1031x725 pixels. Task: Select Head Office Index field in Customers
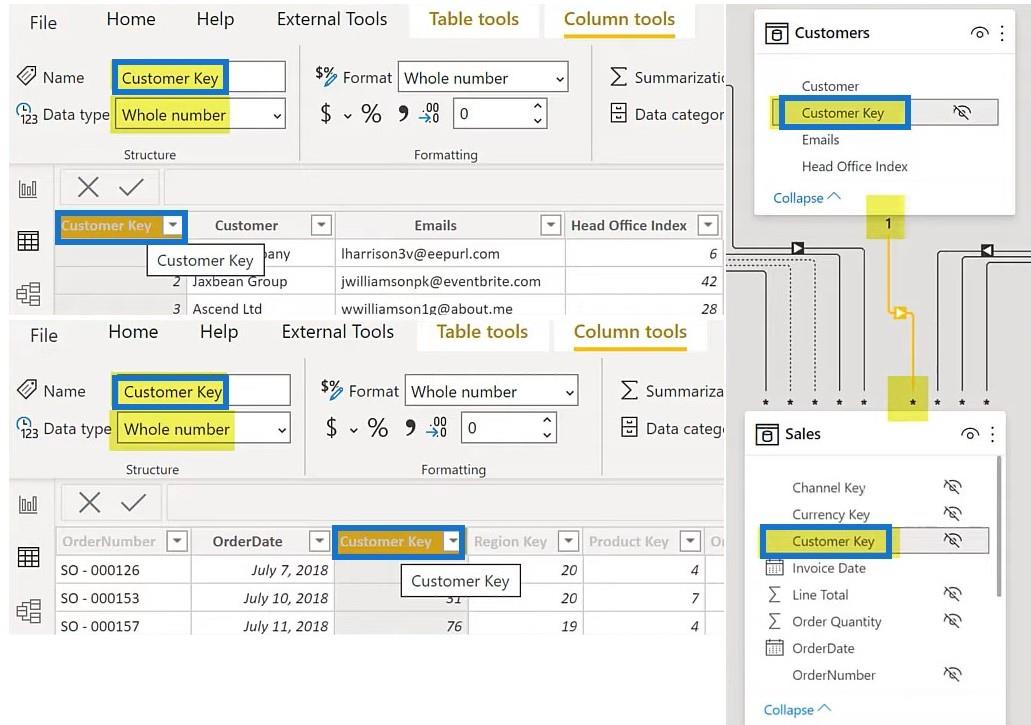pos(854,166)
